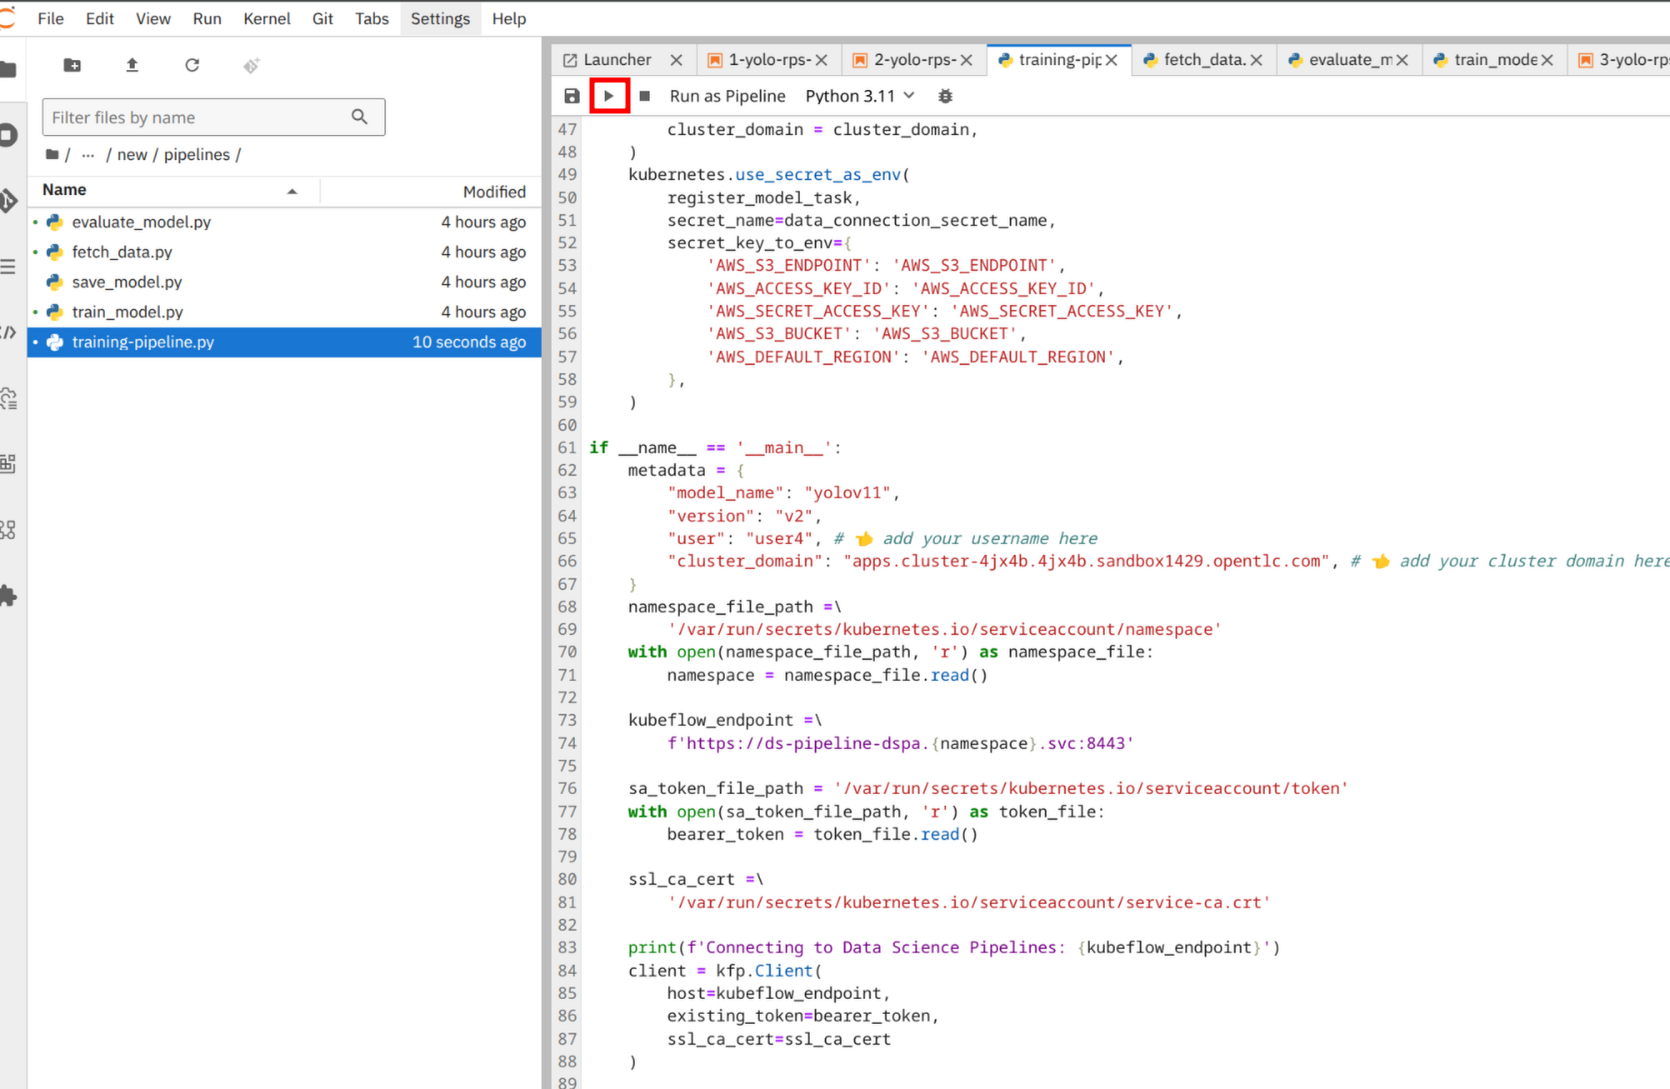The width and height of the screenshot is (1670, 1089).
Task: Navigate to 'pipelines' folder in breadcrumb
Action: pyautogui.click(x=197, y=154)
